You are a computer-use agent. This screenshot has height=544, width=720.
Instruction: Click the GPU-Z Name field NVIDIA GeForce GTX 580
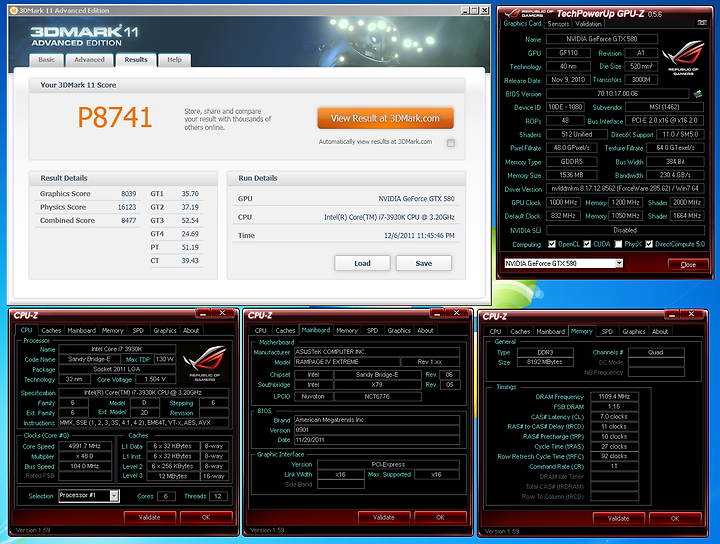coord(602,39)
